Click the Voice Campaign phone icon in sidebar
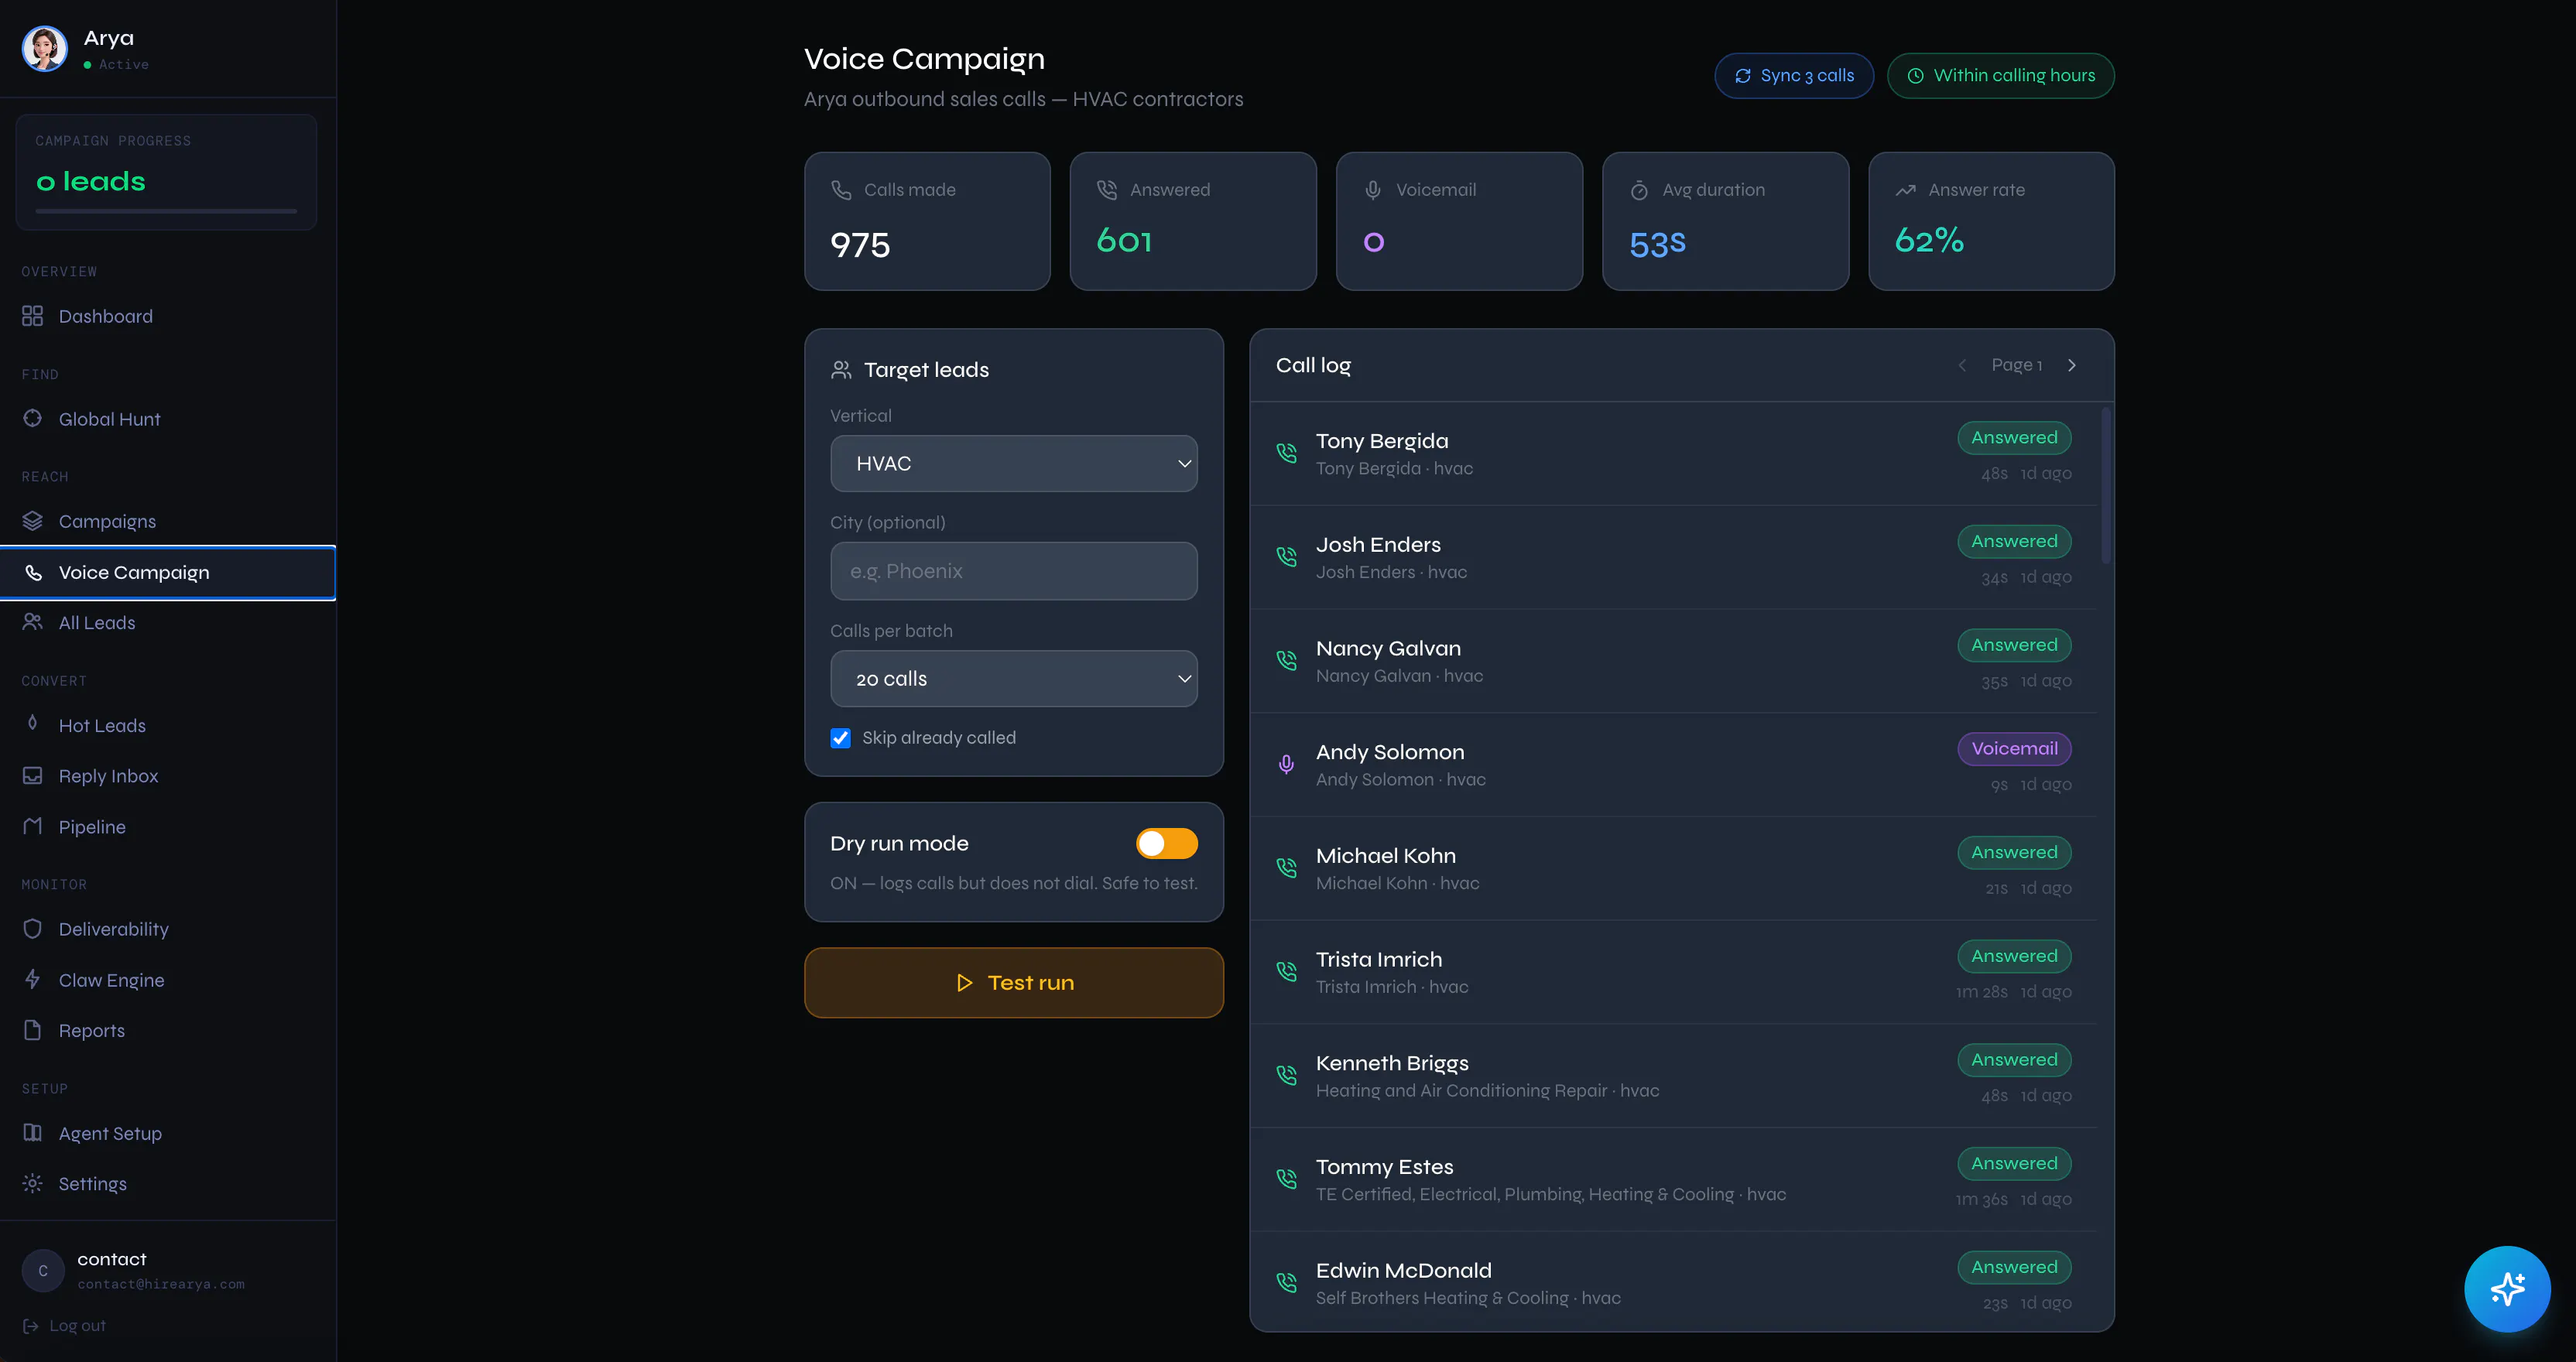Viewport: 2576px width, 1362px height. pos(33,572)
